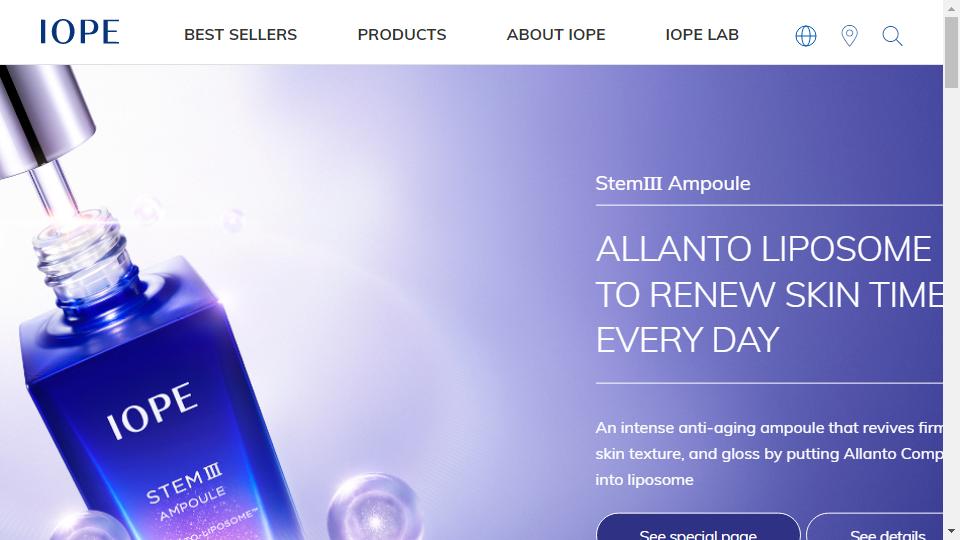
Task: Click the See special page button
Action: (x=698, y=527)
